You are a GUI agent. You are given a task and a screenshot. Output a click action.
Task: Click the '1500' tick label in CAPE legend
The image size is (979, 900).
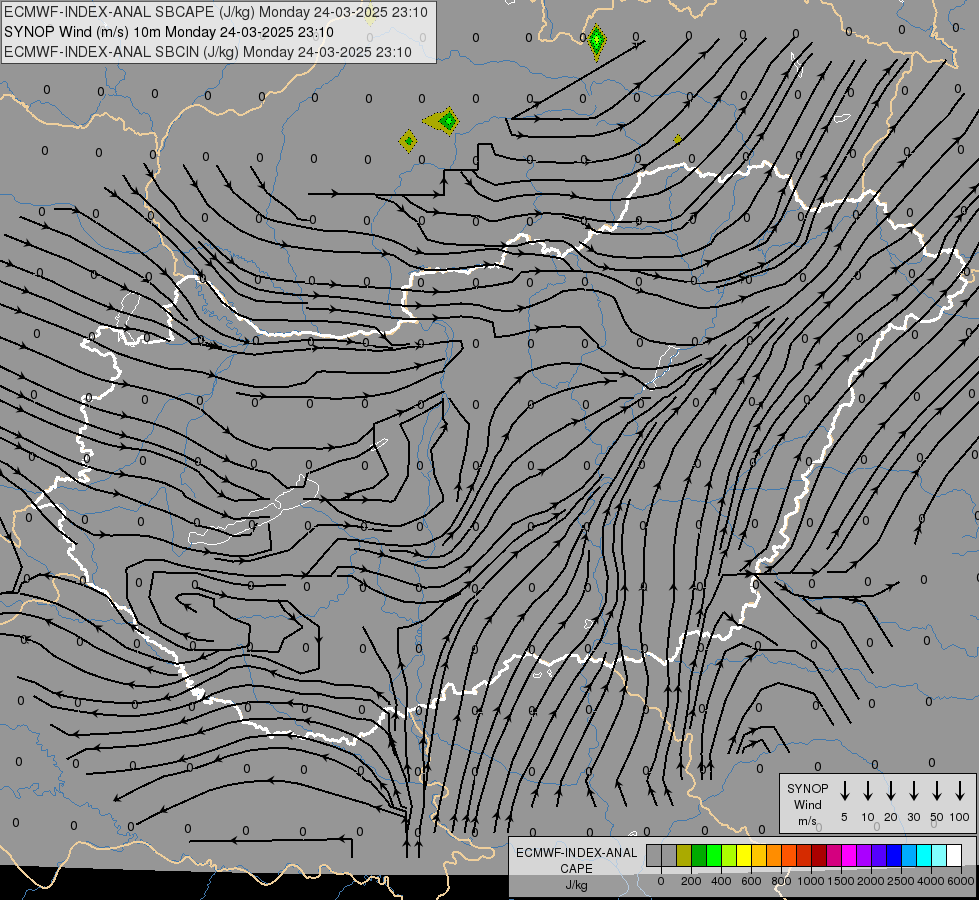(x=840, y=881)
